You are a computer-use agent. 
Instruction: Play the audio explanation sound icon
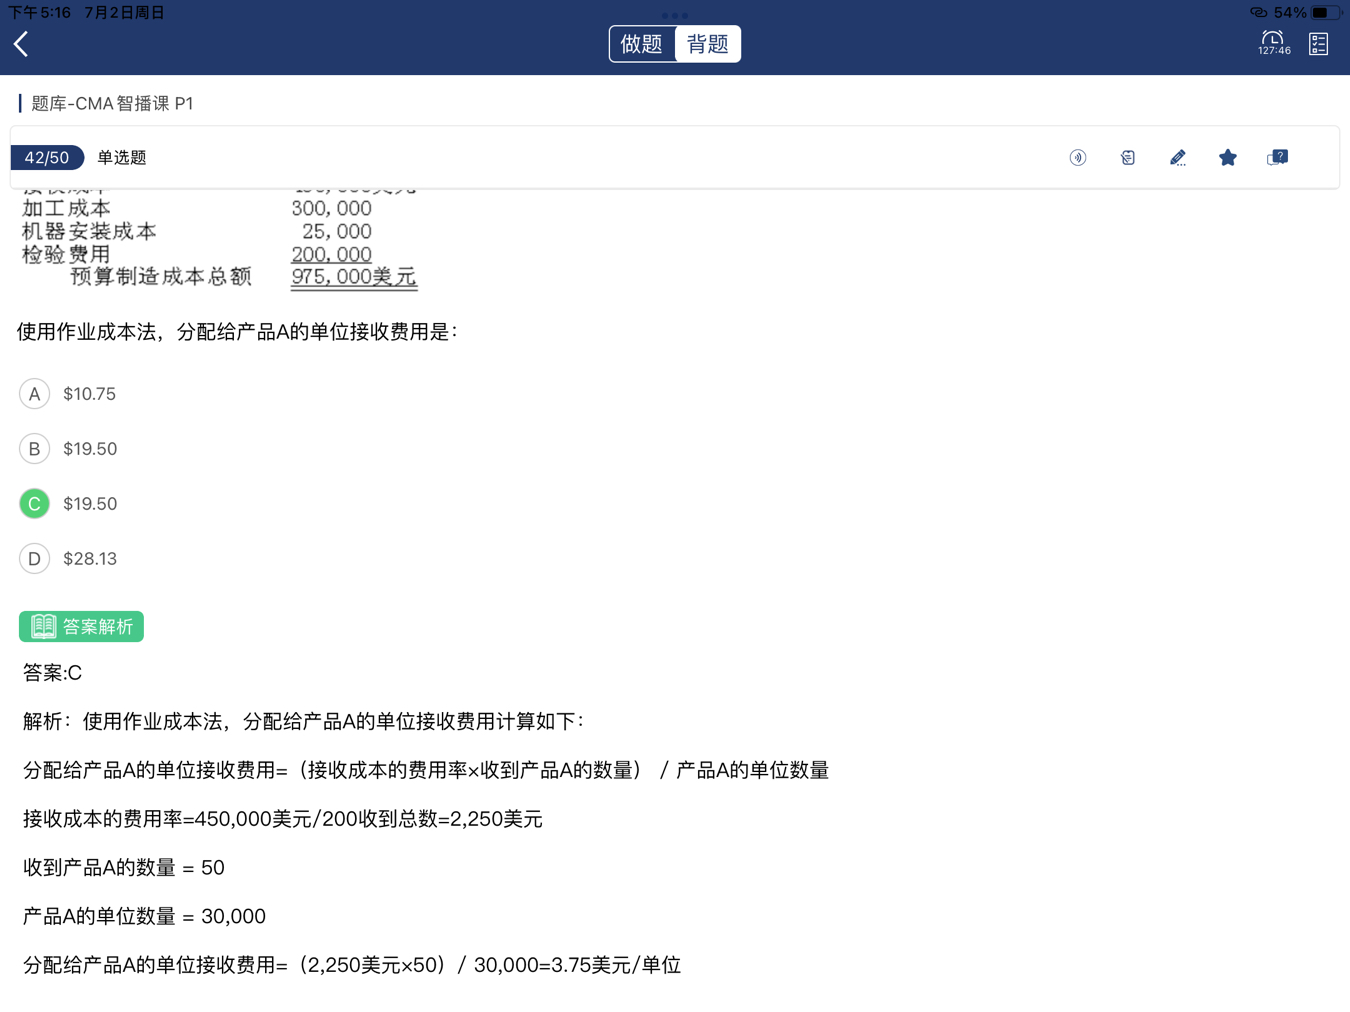coord(1077,158)
